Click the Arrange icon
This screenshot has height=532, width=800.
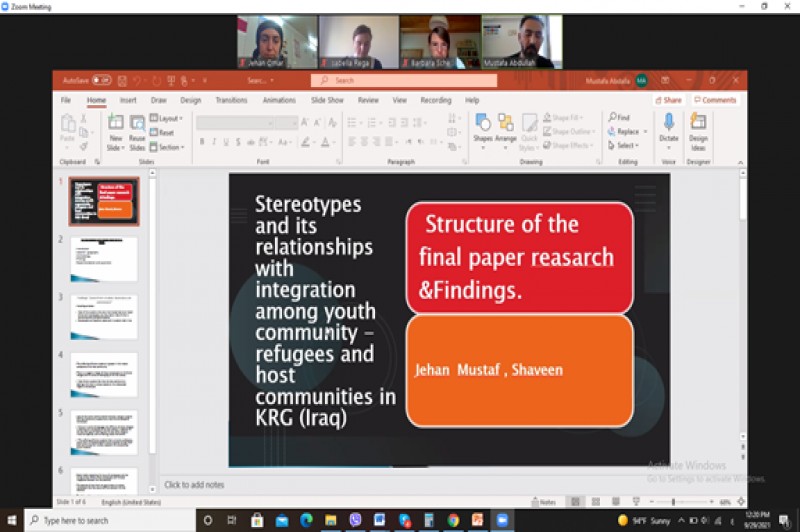506,128
